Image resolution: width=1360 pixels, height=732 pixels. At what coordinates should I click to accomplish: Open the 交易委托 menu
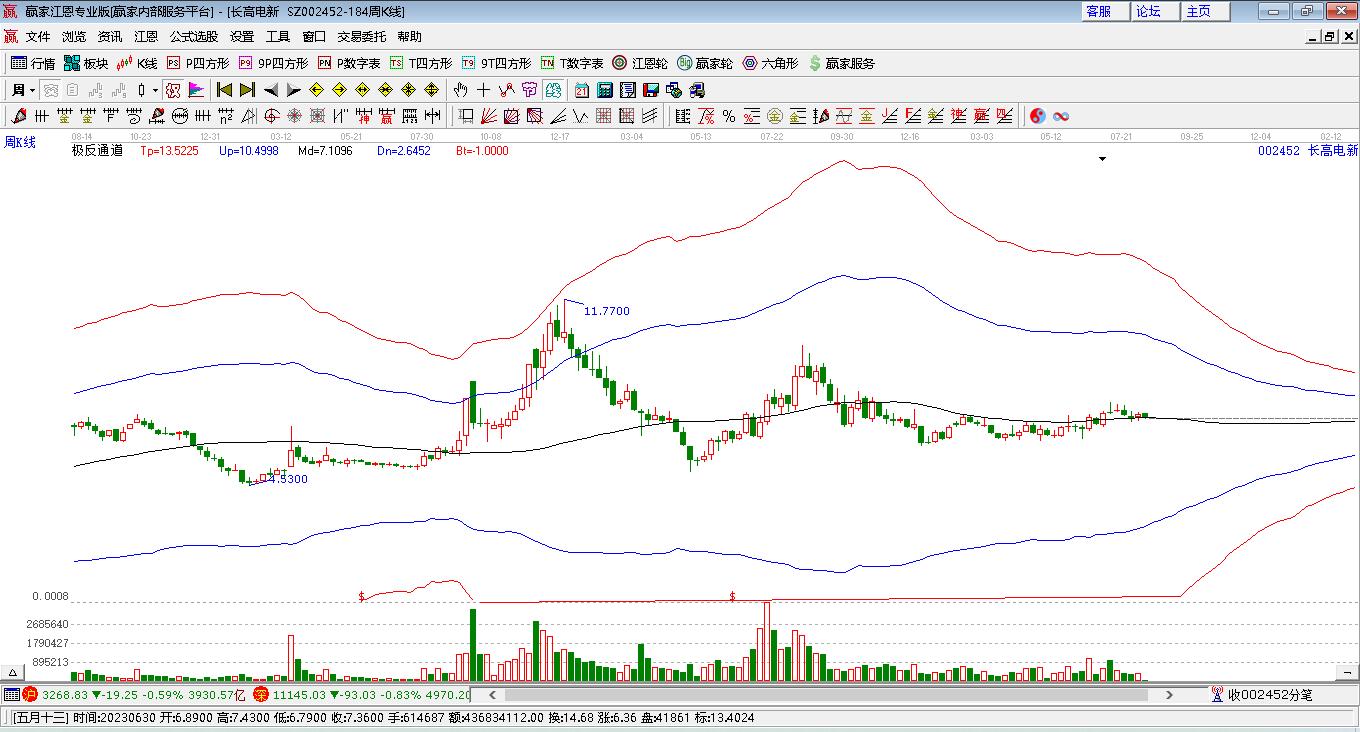(x=362, y=37)
